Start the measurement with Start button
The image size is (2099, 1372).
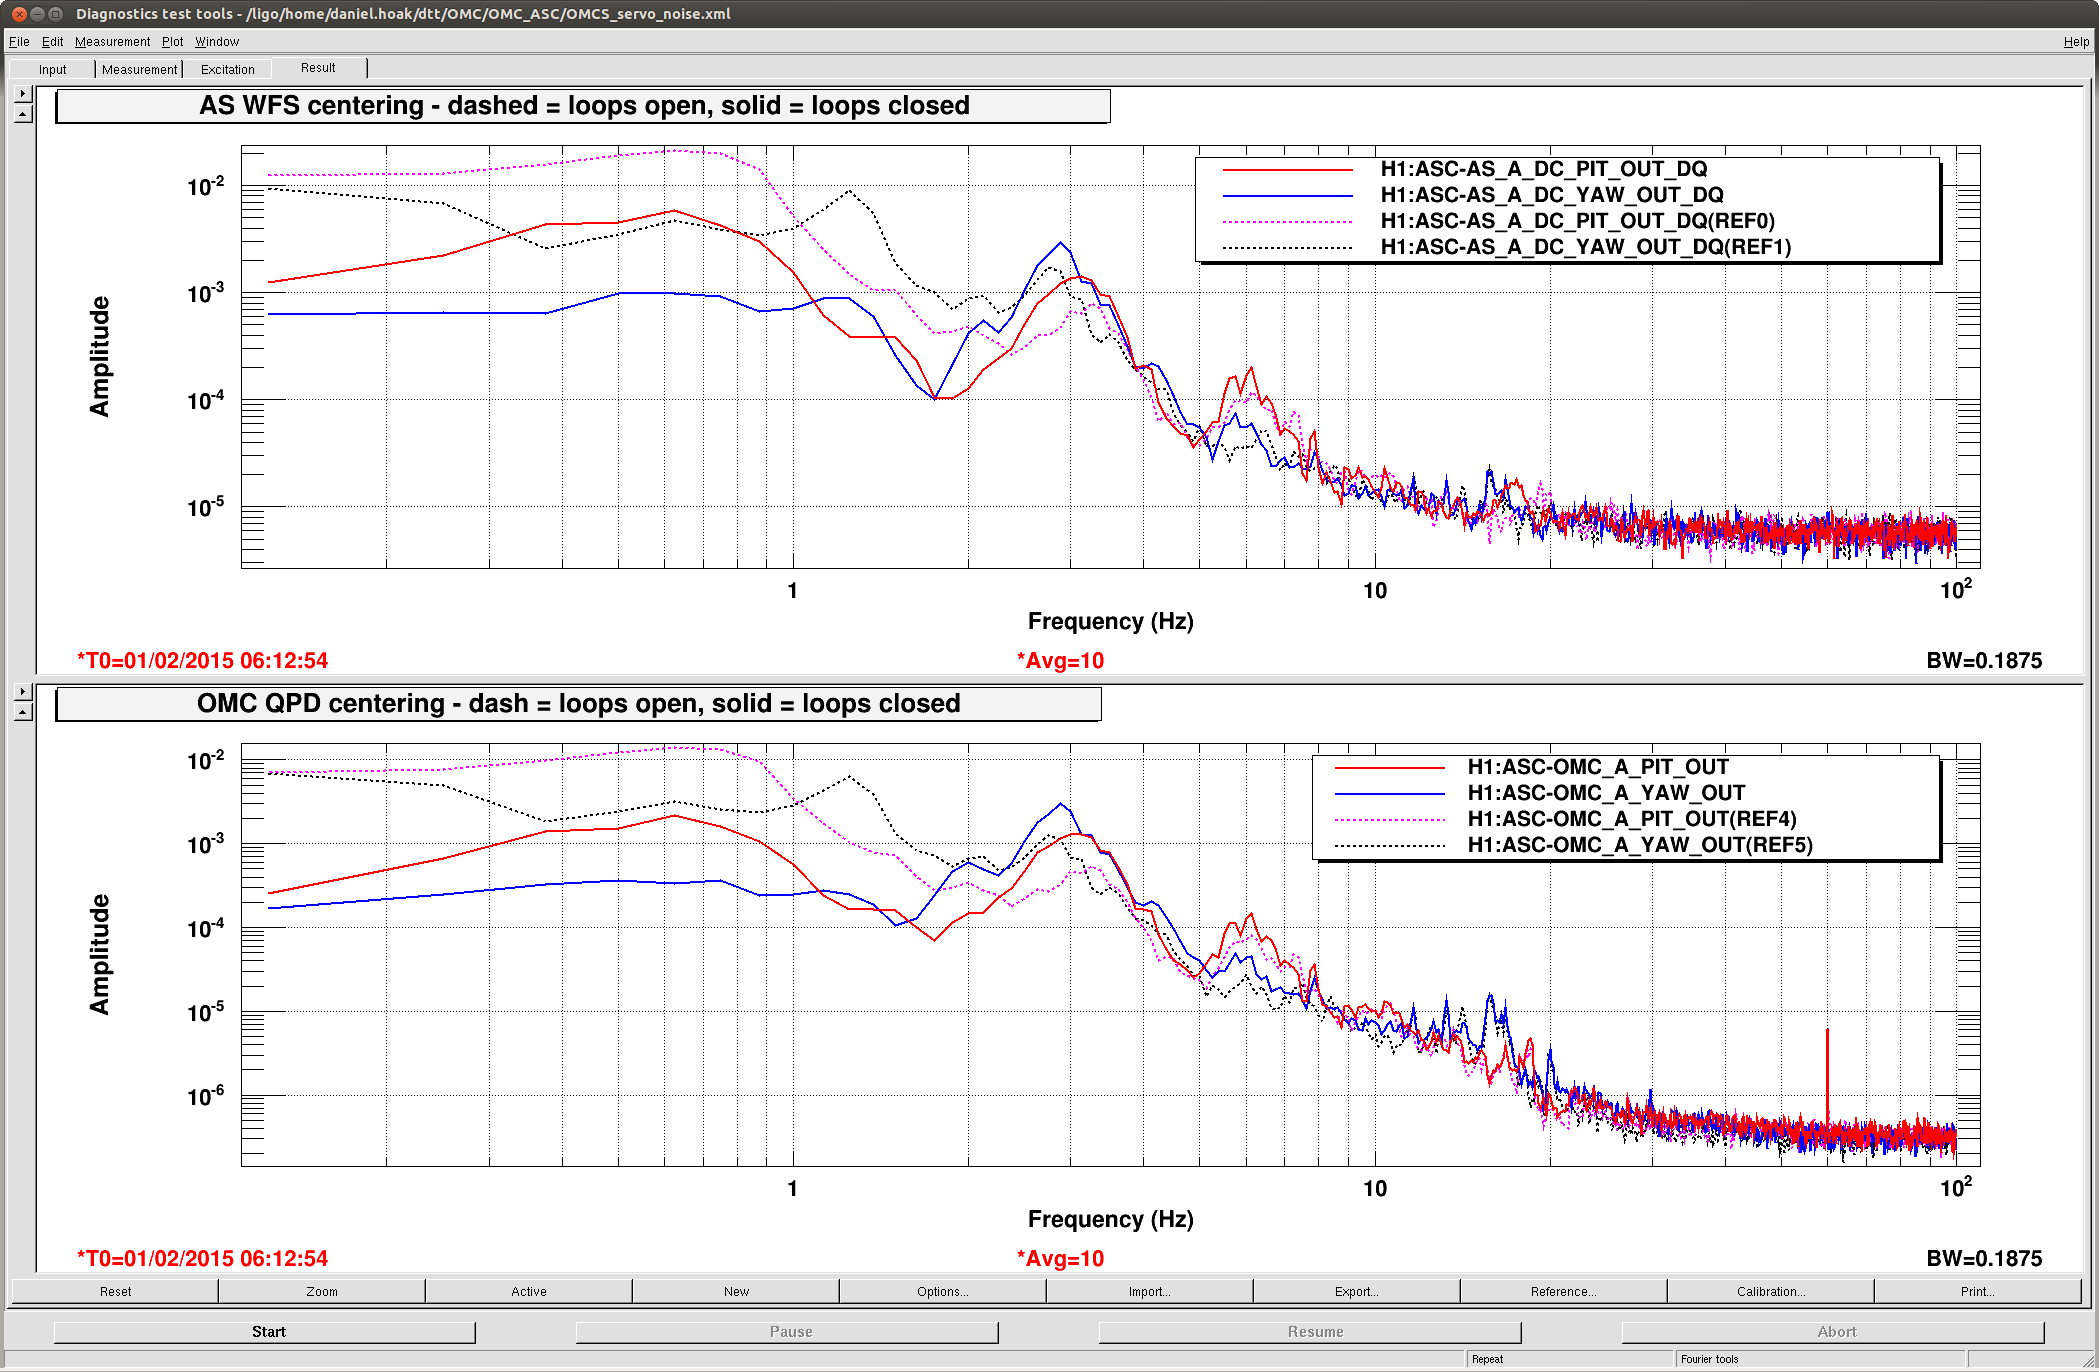(x=265, y=1332)
